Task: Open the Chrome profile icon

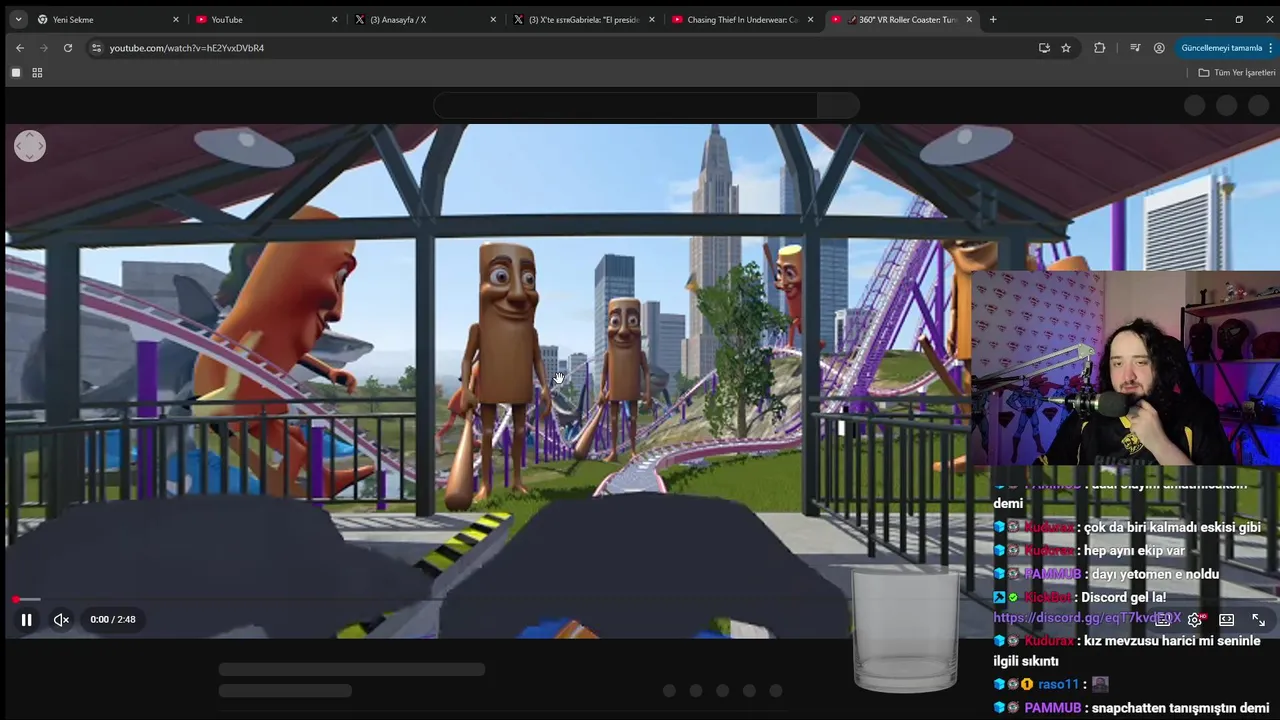Action: 1159,48
